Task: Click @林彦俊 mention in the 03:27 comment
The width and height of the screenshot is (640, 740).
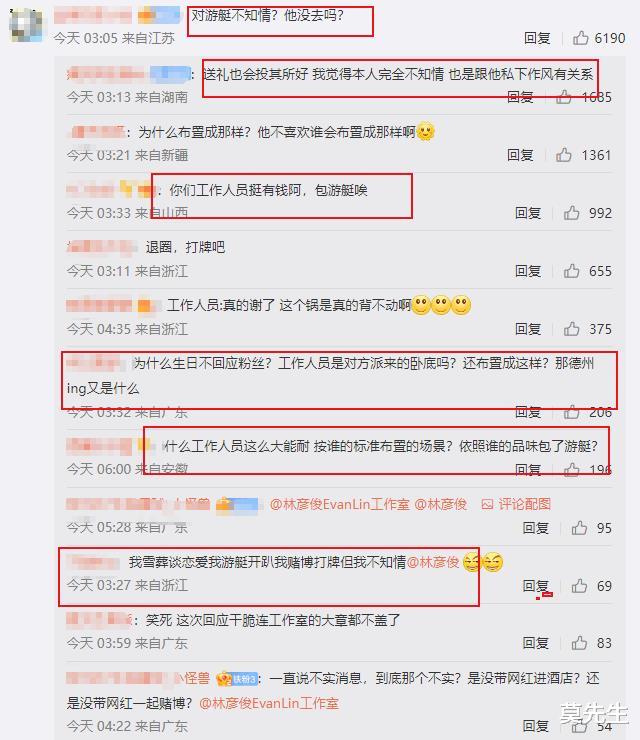Action: (x=433, y=562)
